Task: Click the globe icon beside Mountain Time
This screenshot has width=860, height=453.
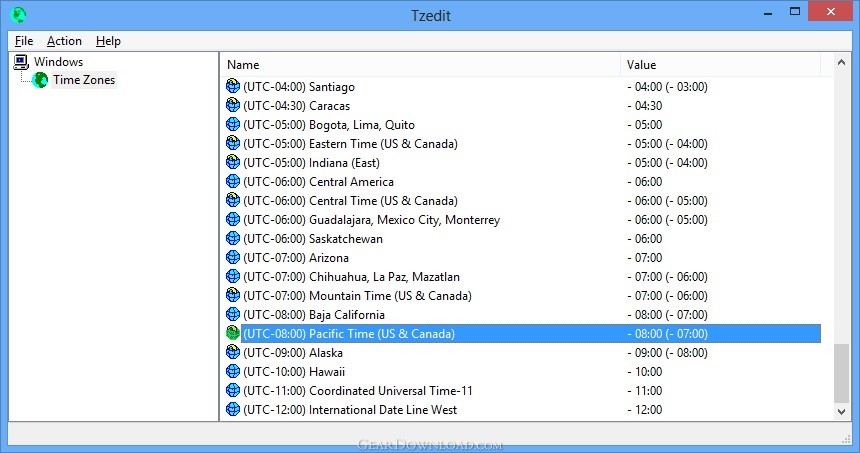Action: [233, 295]
